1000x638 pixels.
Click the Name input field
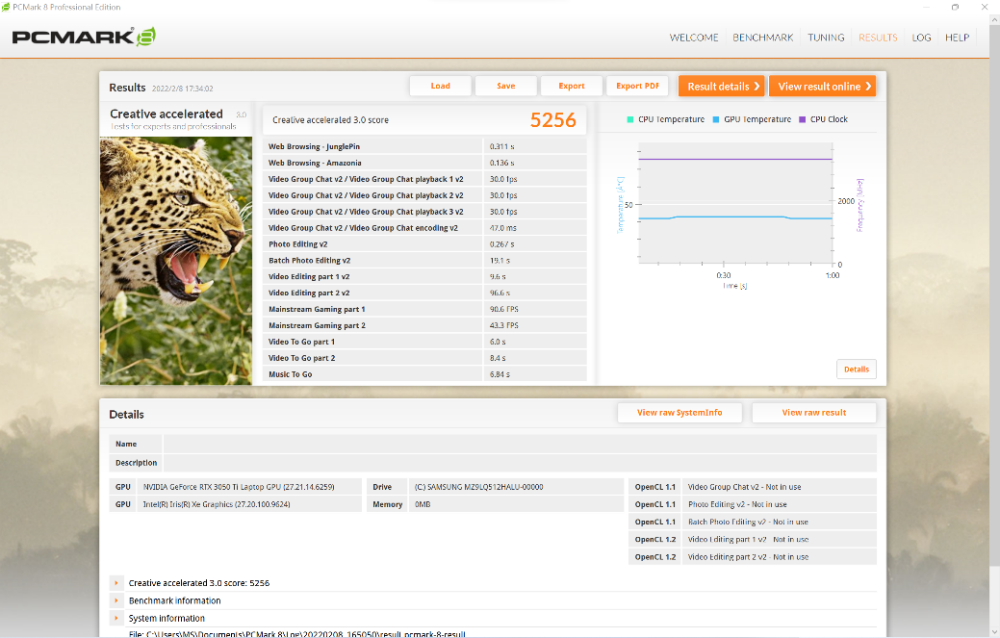(520, 444)
